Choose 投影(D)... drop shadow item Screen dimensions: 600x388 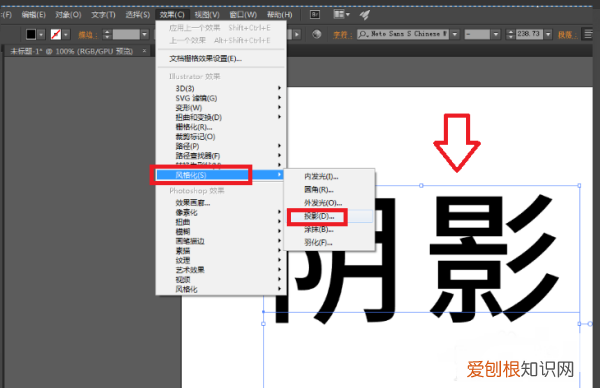(x=329, y=216)
